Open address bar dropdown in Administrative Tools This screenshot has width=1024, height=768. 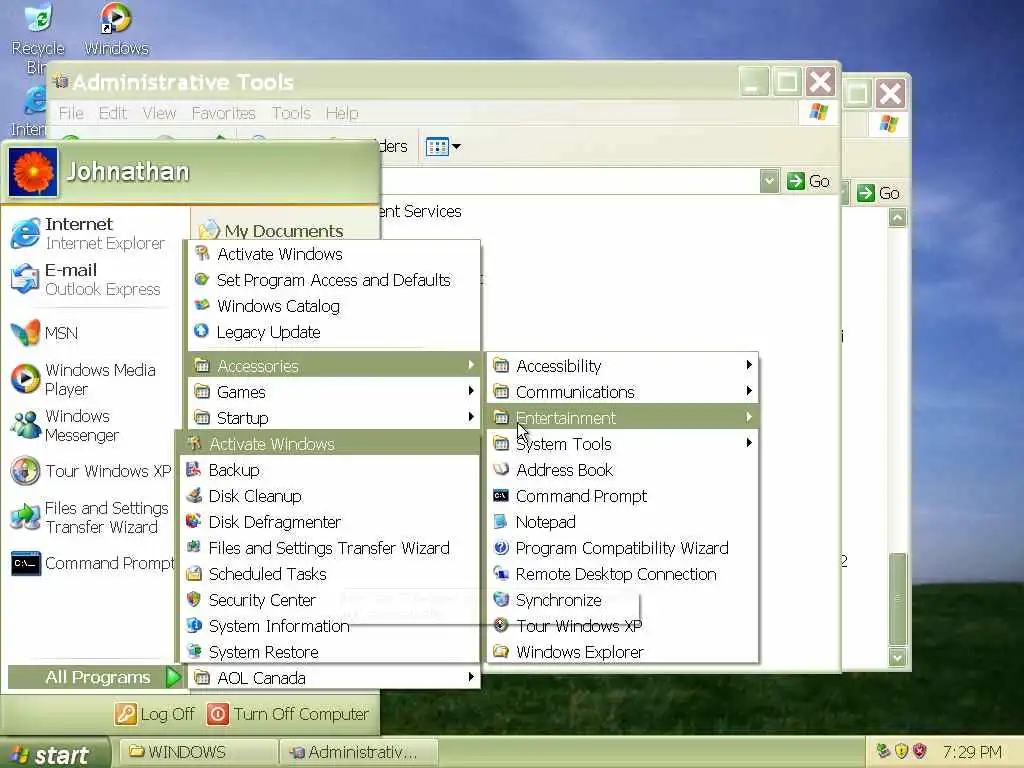[769, 181]
